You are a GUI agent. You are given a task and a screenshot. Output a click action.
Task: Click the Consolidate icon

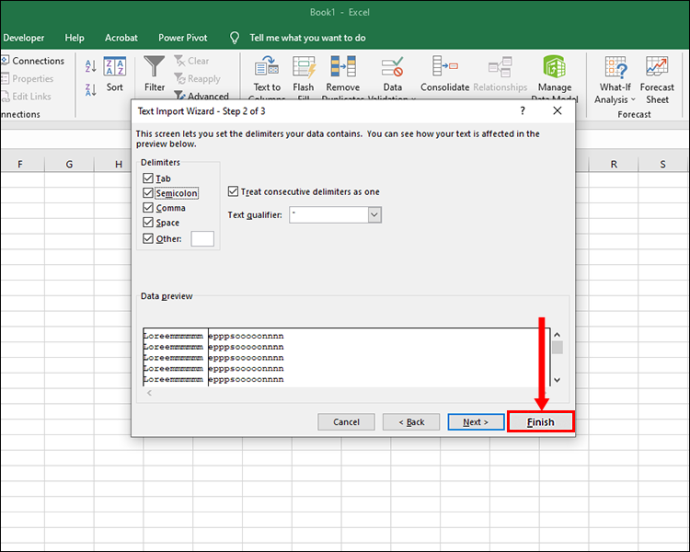(444, 66)
